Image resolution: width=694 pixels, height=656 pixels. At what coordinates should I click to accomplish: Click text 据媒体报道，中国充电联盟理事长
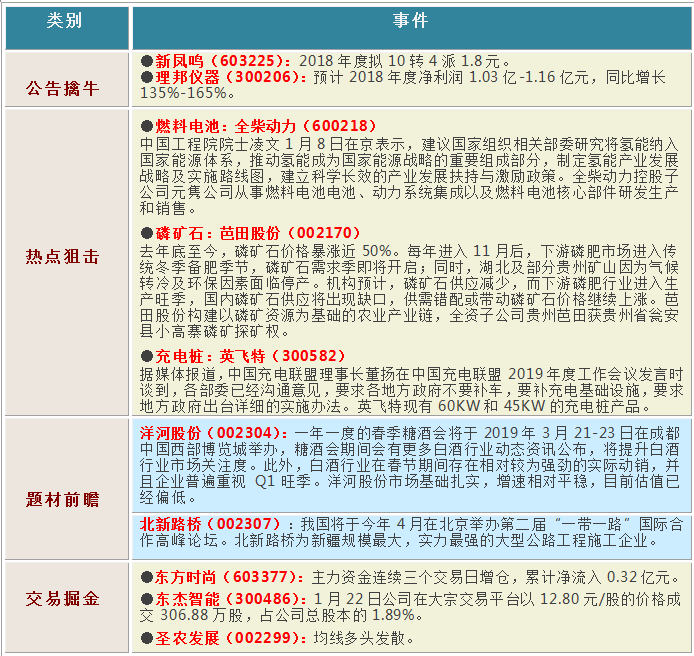point(252,374)
